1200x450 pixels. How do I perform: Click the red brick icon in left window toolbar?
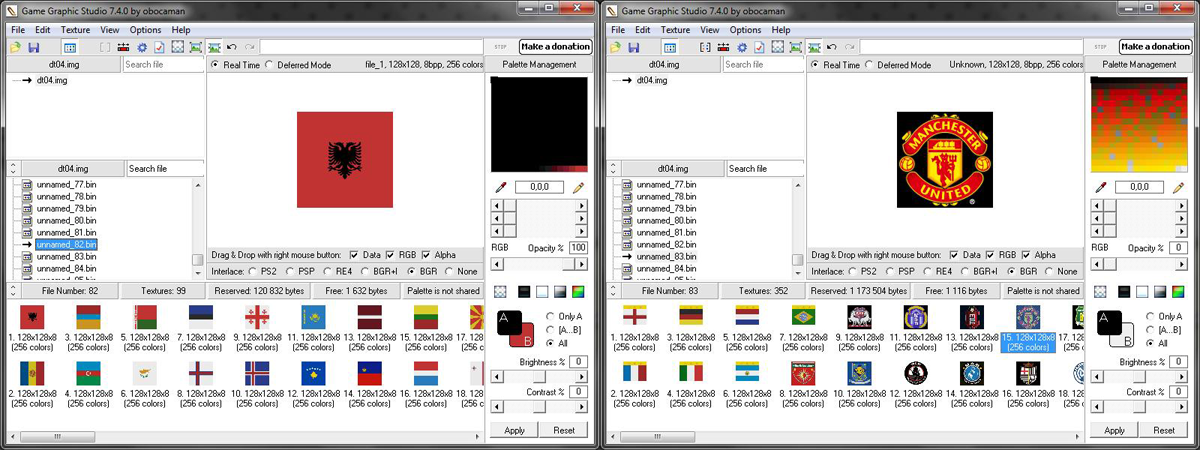click(x=124, y=47)
